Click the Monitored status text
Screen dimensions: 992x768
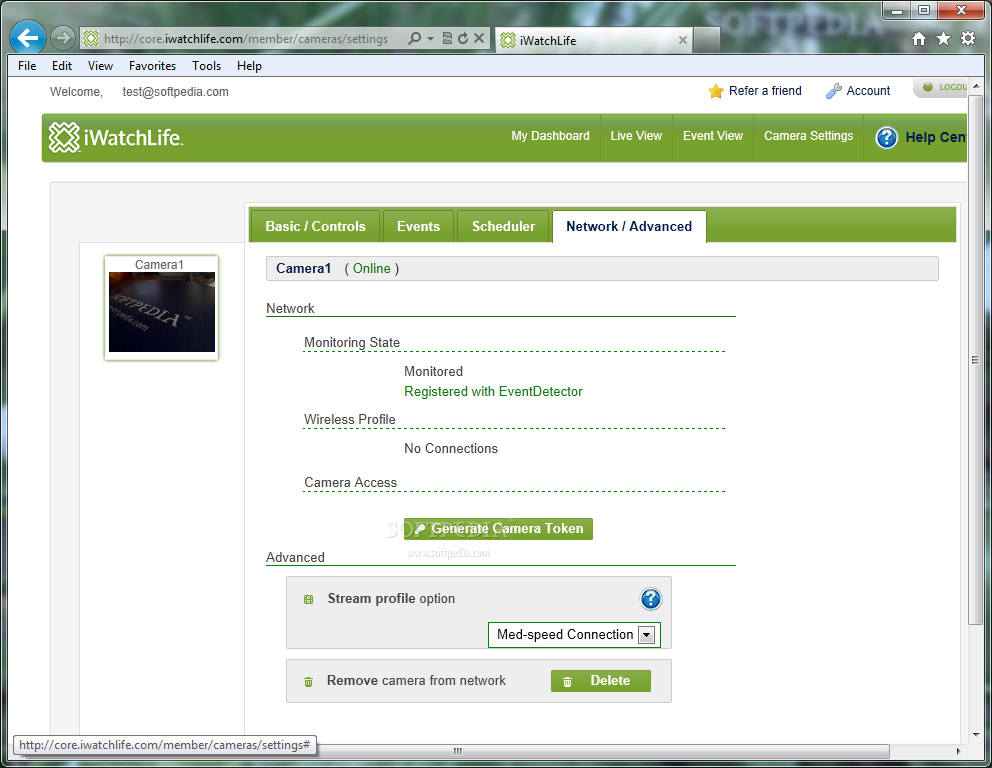433,371
